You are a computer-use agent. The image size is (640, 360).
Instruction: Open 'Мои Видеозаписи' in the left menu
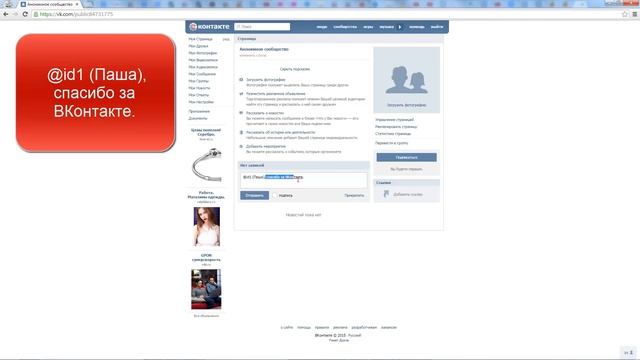tap(203, 60)
